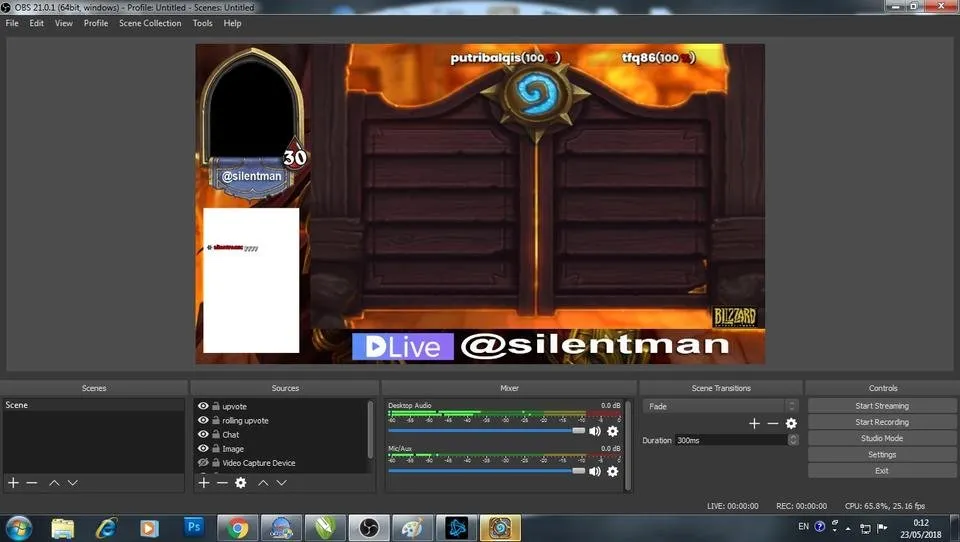Move scene down in Scenes panel
The image size is (960, 542).
(x=73, y=483)
